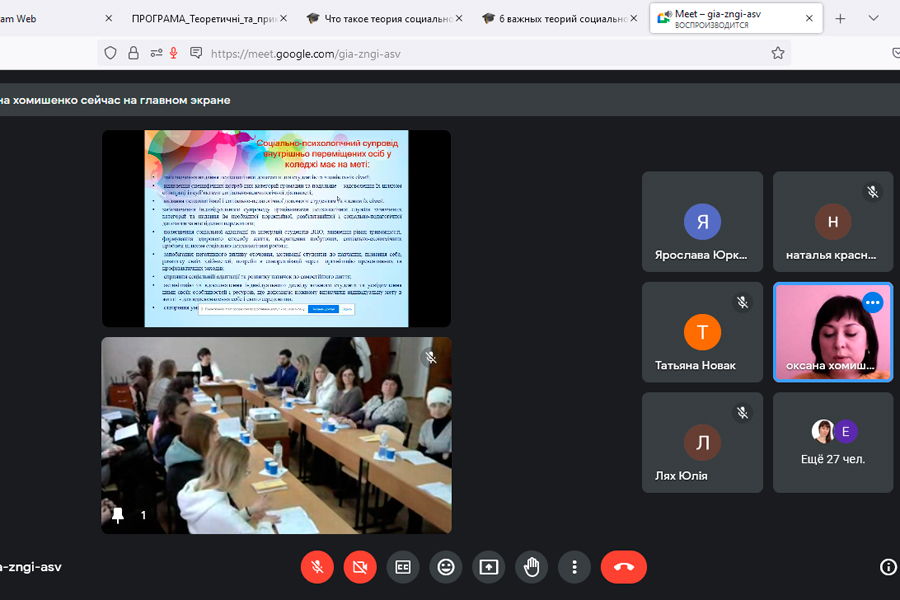The height and width of the screenshot is (600, 900).
Task: Select Ярослава Юрк participant tile
Action: click(x=703, y=222)
